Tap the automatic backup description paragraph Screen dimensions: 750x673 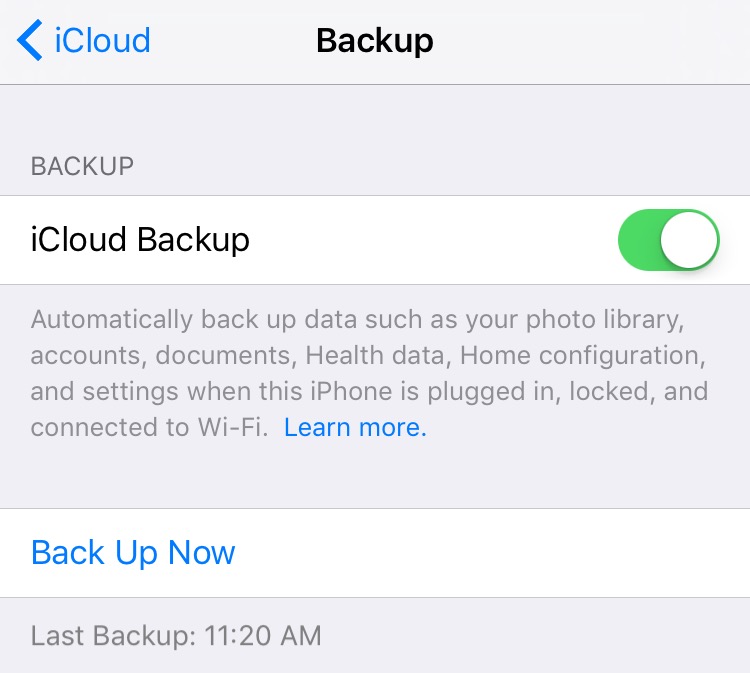point(369,373)
